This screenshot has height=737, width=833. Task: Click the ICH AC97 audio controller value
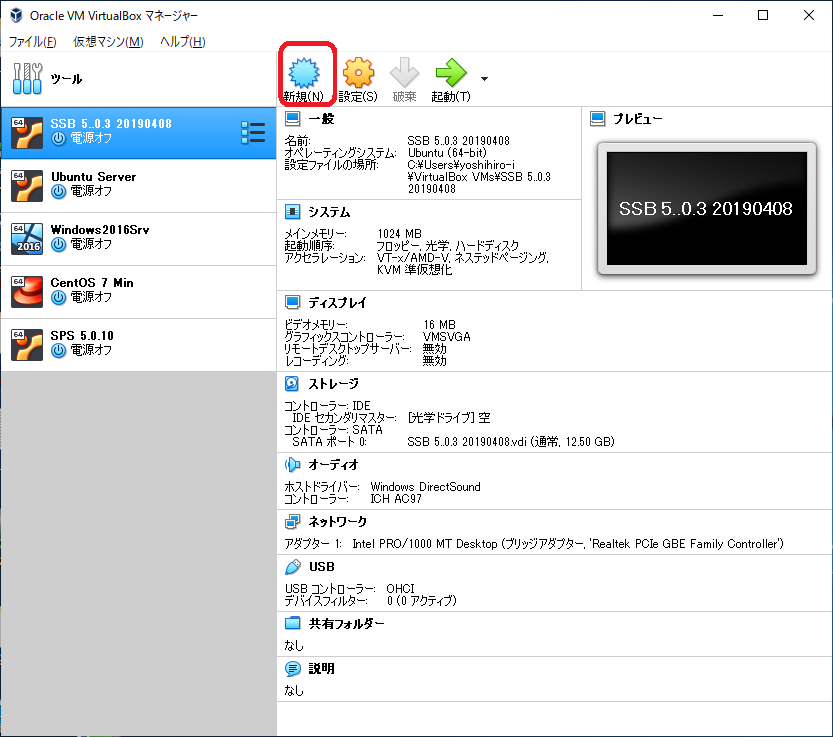click(396, 499)
